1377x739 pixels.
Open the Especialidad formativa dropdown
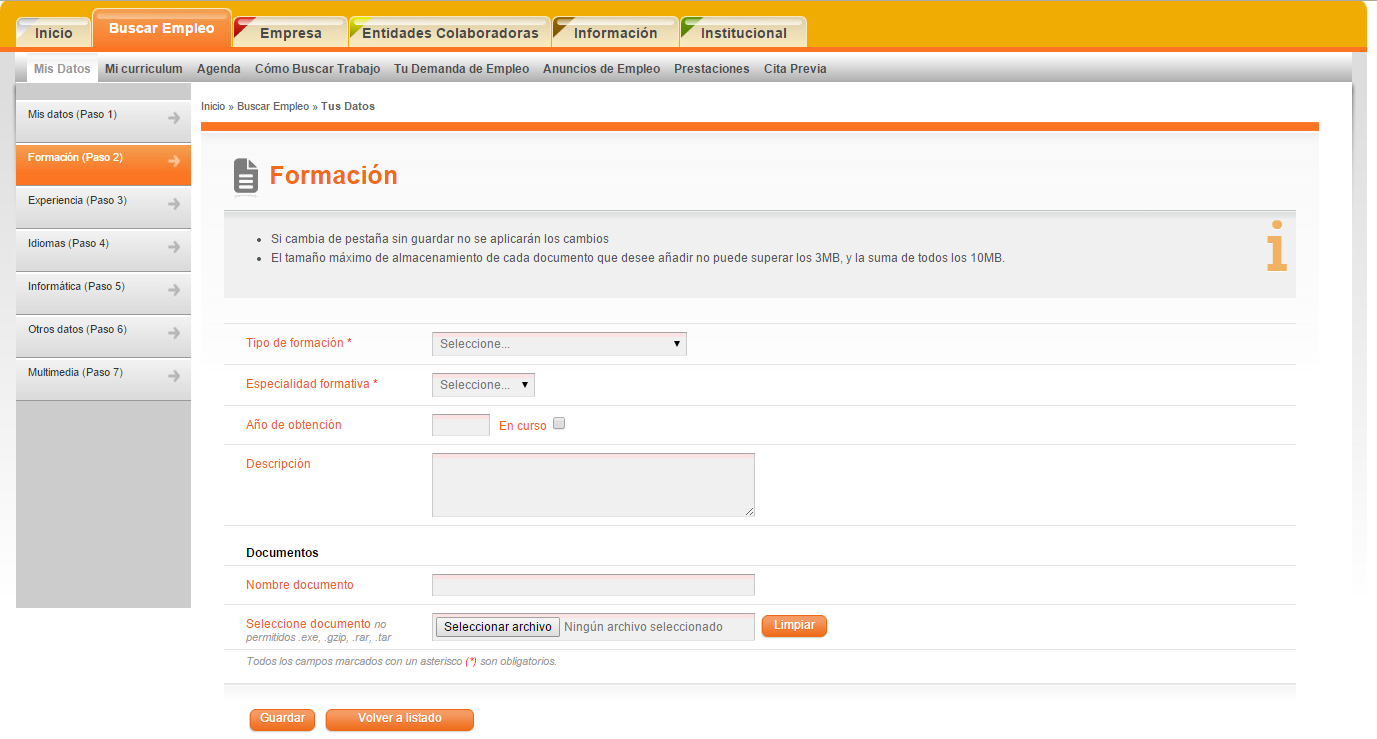pos(483,384)
